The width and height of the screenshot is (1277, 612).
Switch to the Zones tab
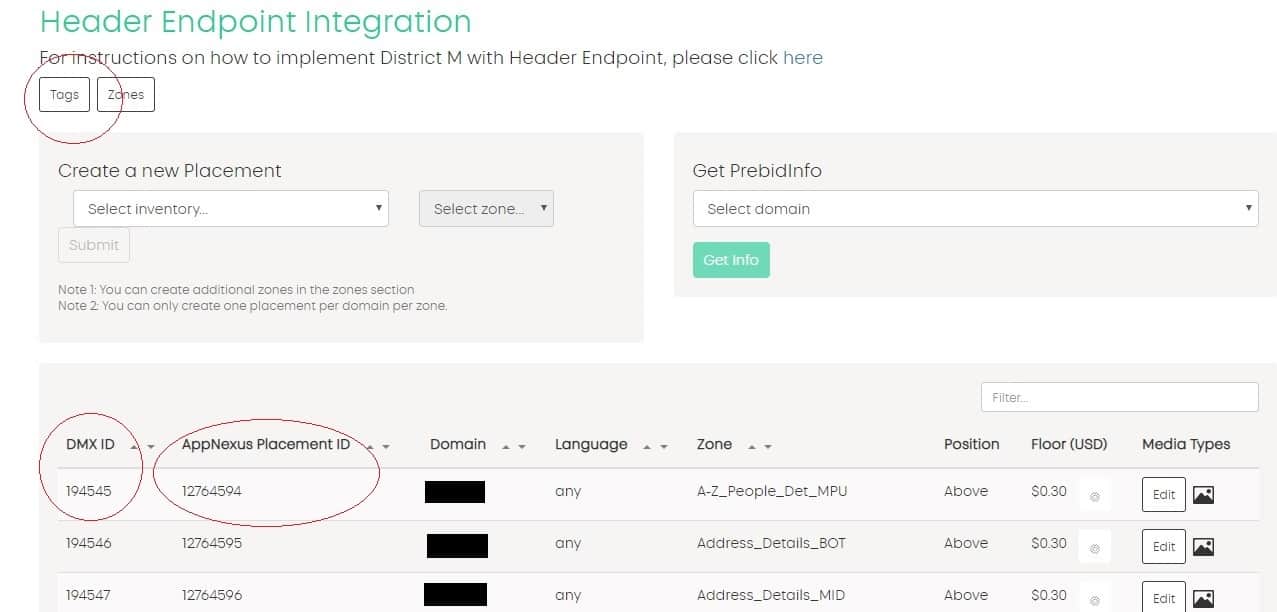[x=126, y=95]
